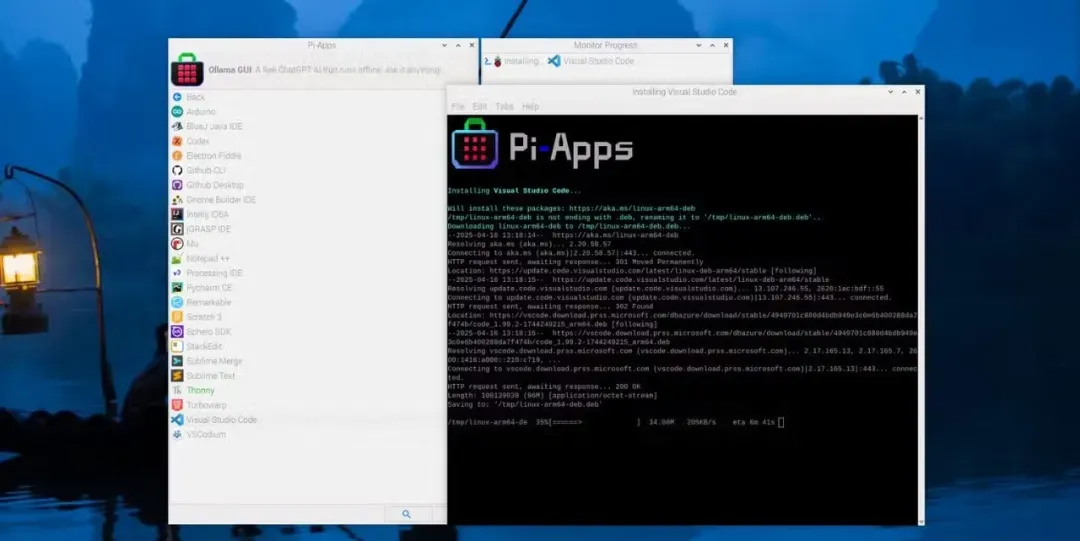Viewport: 1080px width, 541px height.
Task: Select the VSCodium entry text
Action: pos(206,434)
